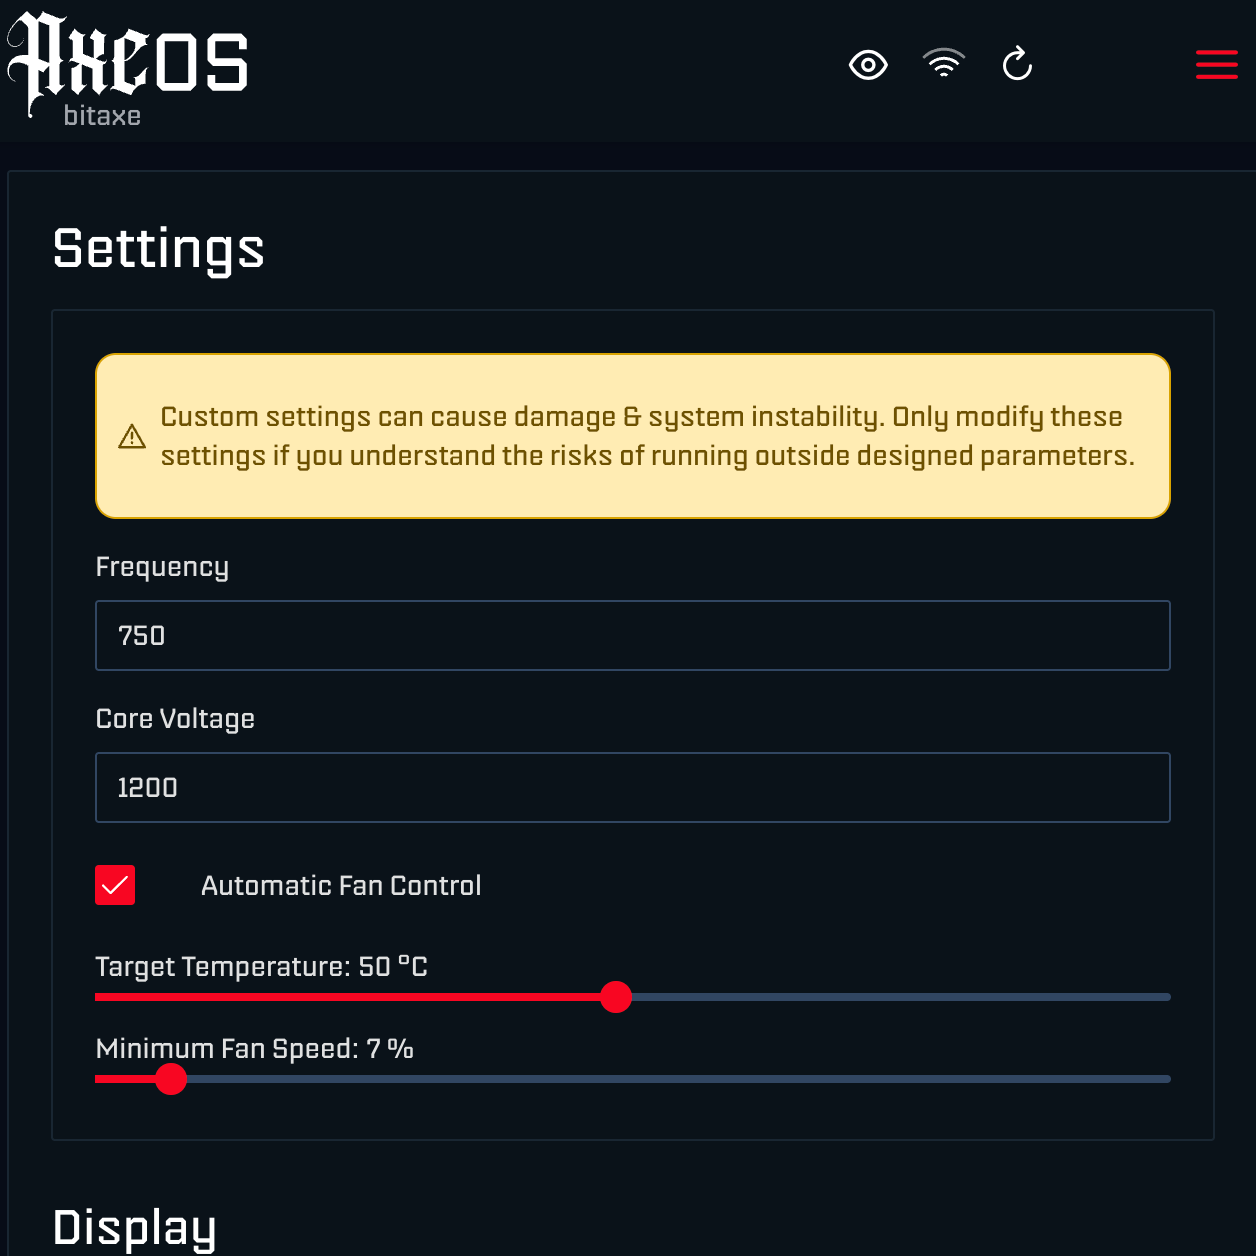Adjust the Target Temperature slider handle
Viewport: 1256px width, 1256px height.
point(617,997)
